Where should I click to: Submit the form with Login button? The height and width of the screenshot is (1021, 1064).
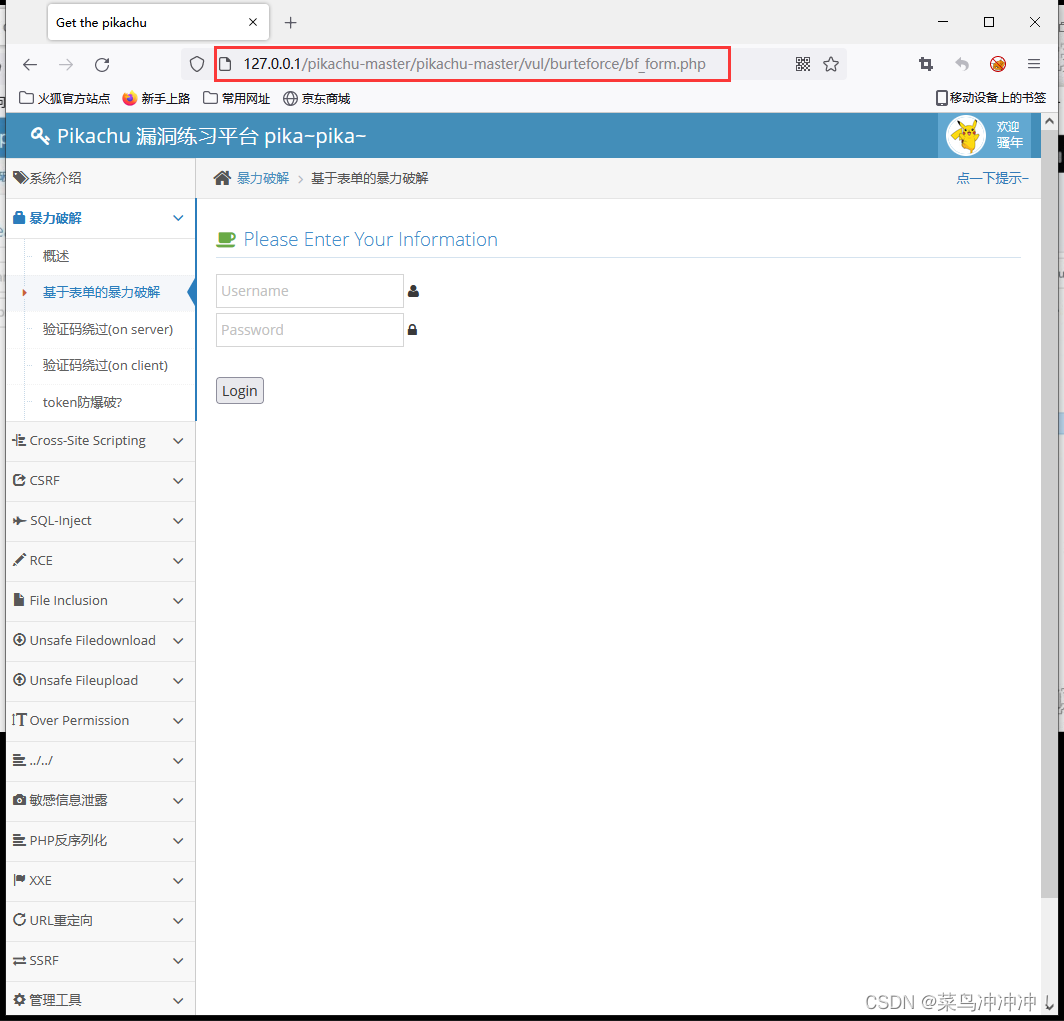pos(240,391)
